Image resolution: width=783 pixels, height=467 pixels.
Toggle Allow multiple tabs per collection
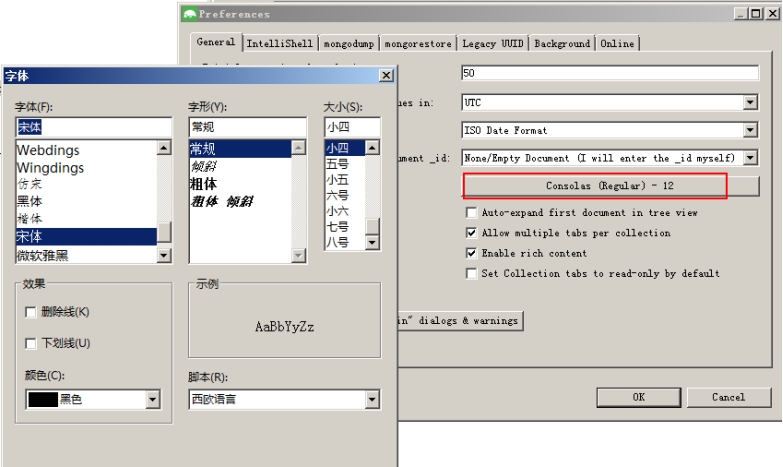[471, 233]
